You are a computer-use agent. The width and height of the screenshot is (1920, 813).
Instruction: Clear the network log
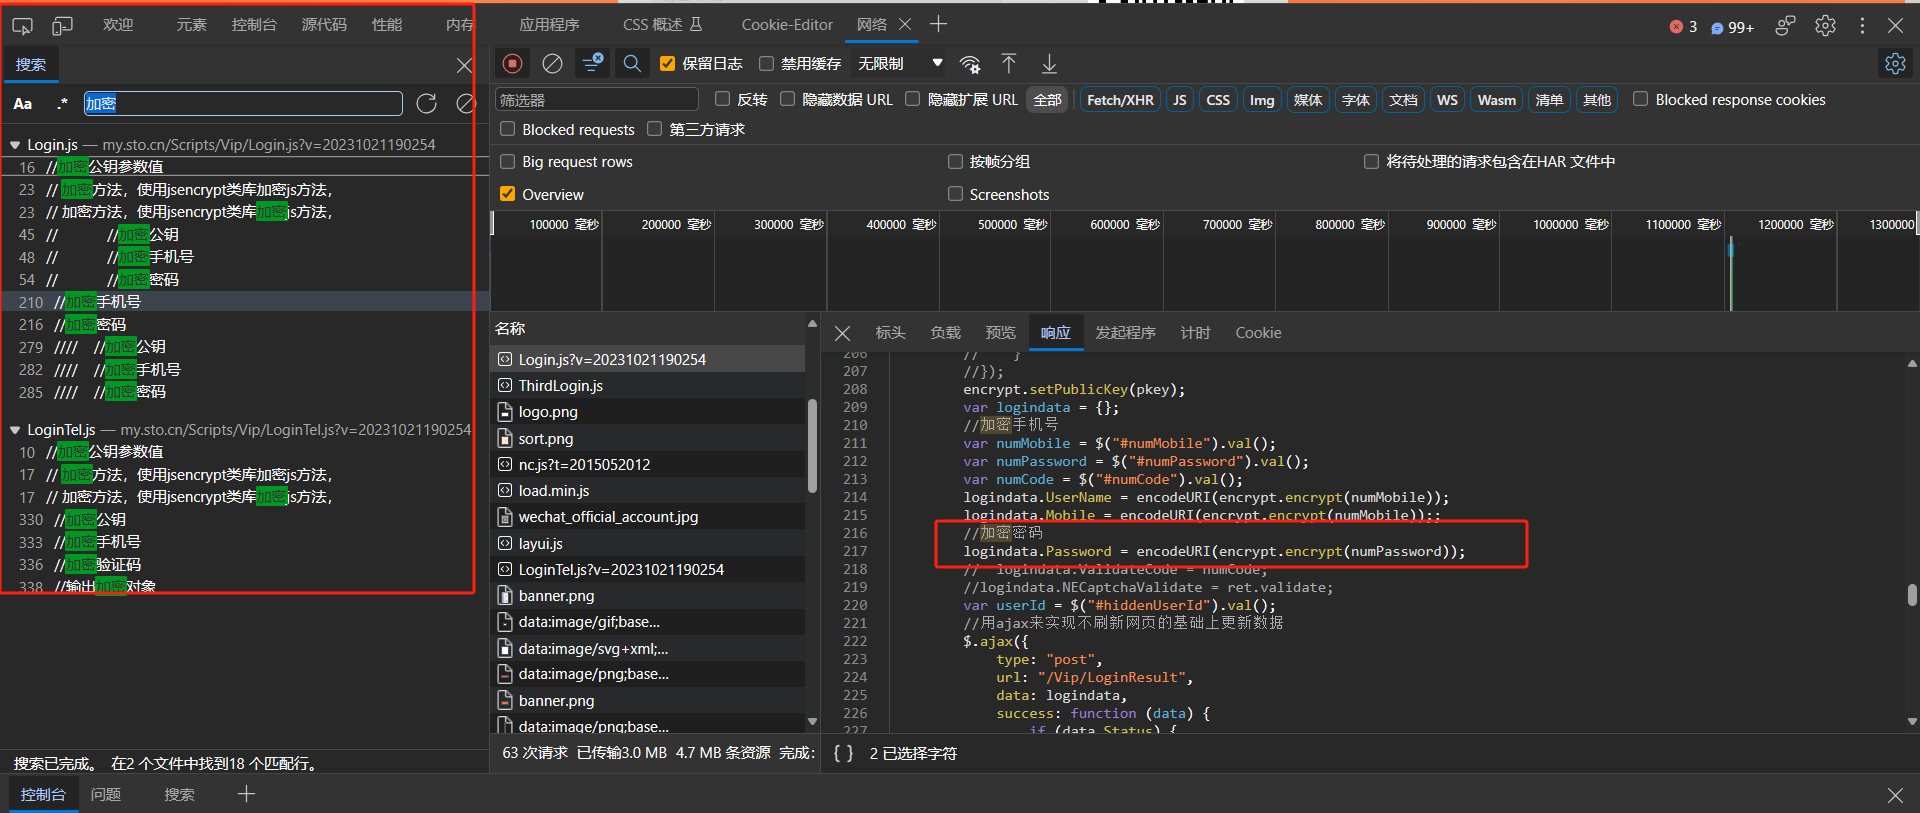pos(552,64)
